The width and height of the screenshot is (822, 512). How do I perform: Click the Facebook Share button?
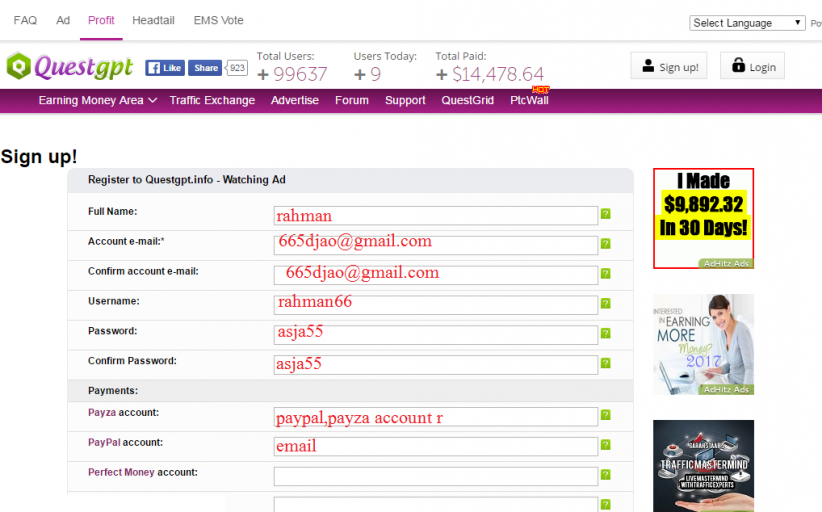205,68
